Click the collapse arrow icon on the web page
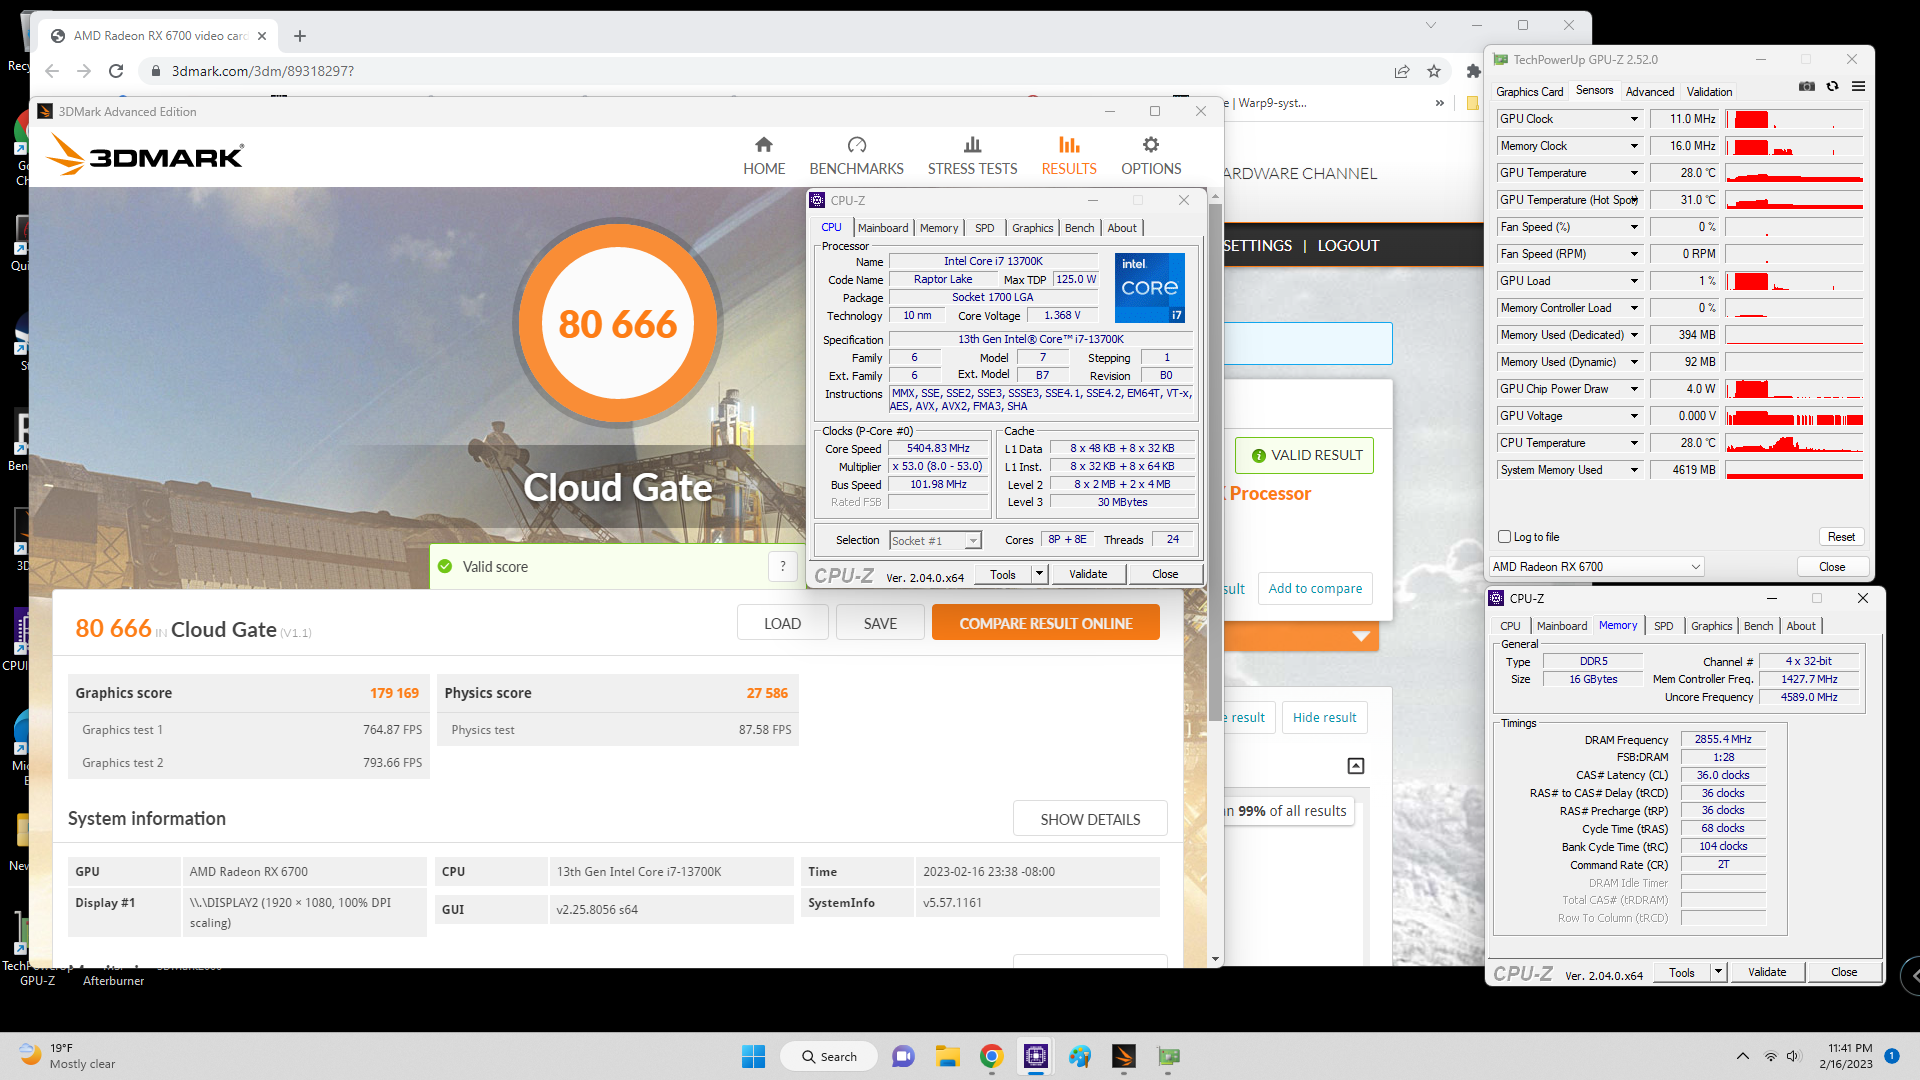The image size is (1920, 1080). pos(1356,766)
